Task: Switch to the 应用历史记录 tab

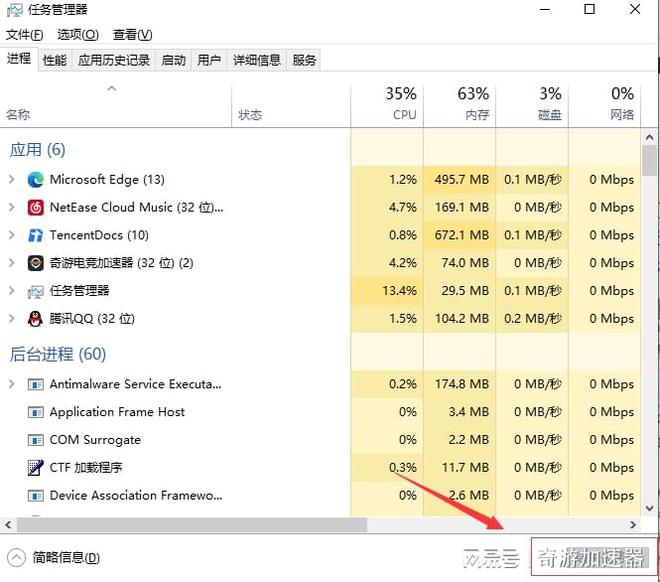Action: [x=114, y=60]
